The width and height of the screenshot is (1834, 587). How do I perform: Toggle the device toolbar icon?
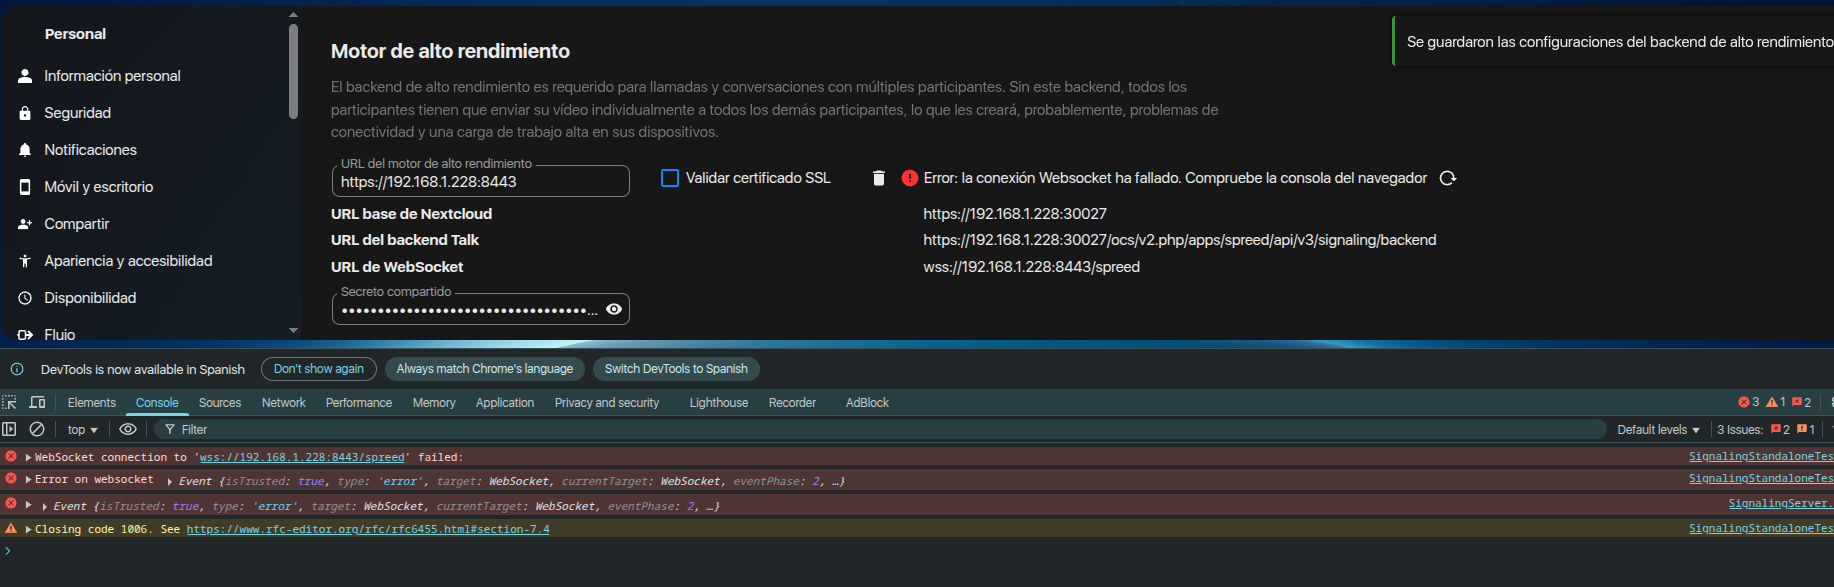38,402
